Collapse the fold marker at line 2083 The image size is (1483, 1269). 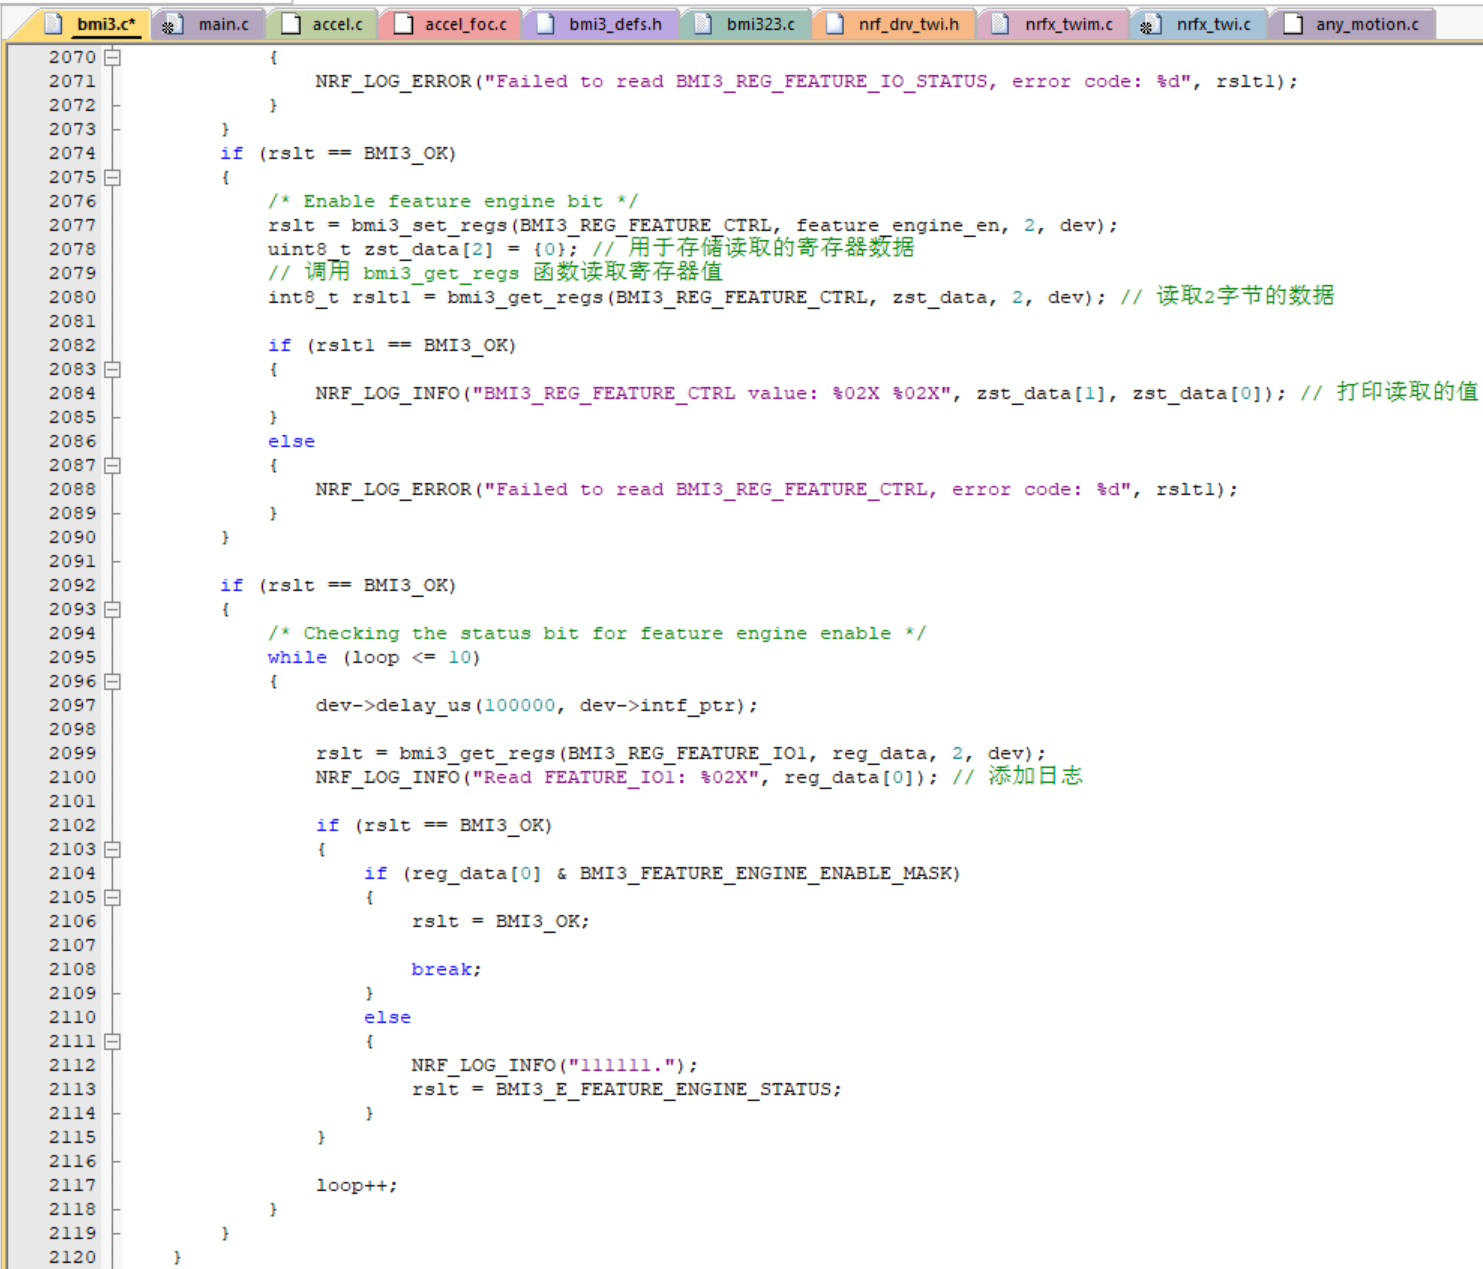(112, 370)
